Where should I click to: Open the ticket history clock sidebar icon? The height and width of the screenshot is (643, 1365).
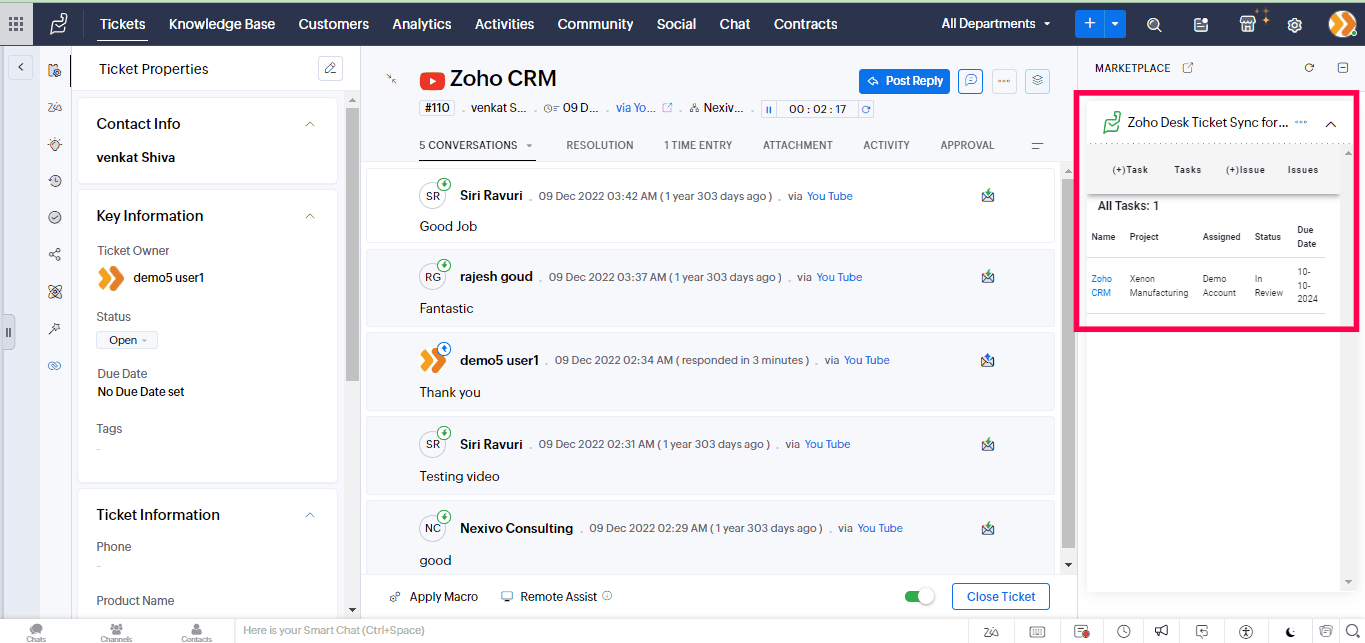tap(55, 181)
